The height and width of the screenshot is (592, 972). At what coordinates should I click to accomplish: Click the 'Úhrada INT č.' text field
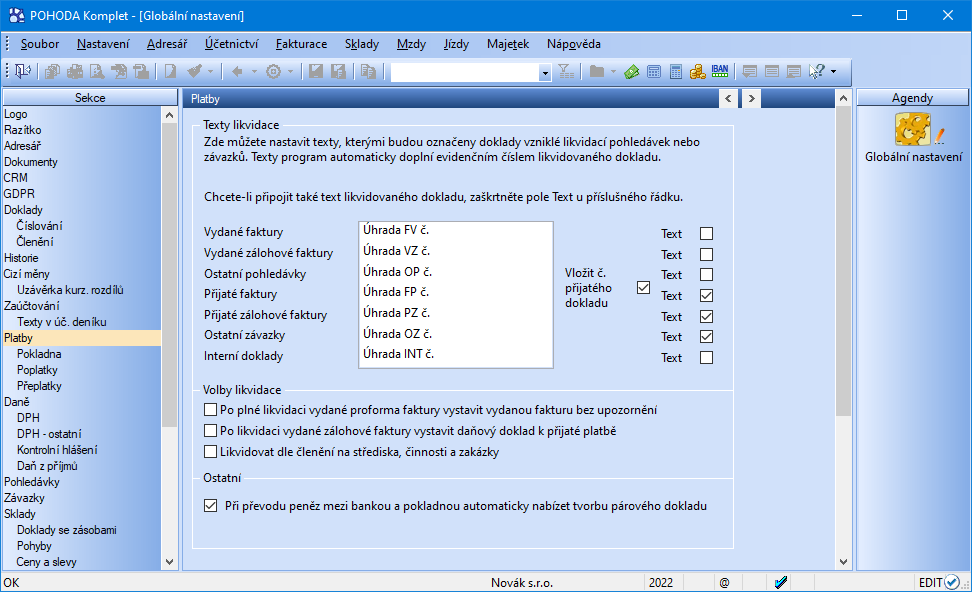pos(456,354)
